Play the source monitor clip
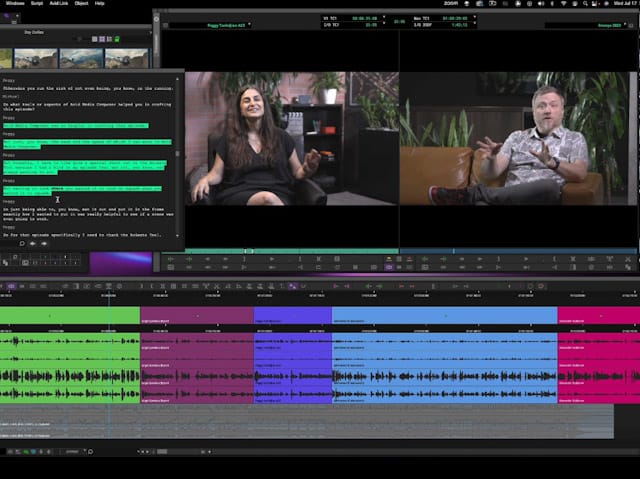This screenshot has width=640, height=479. point(272,259)
